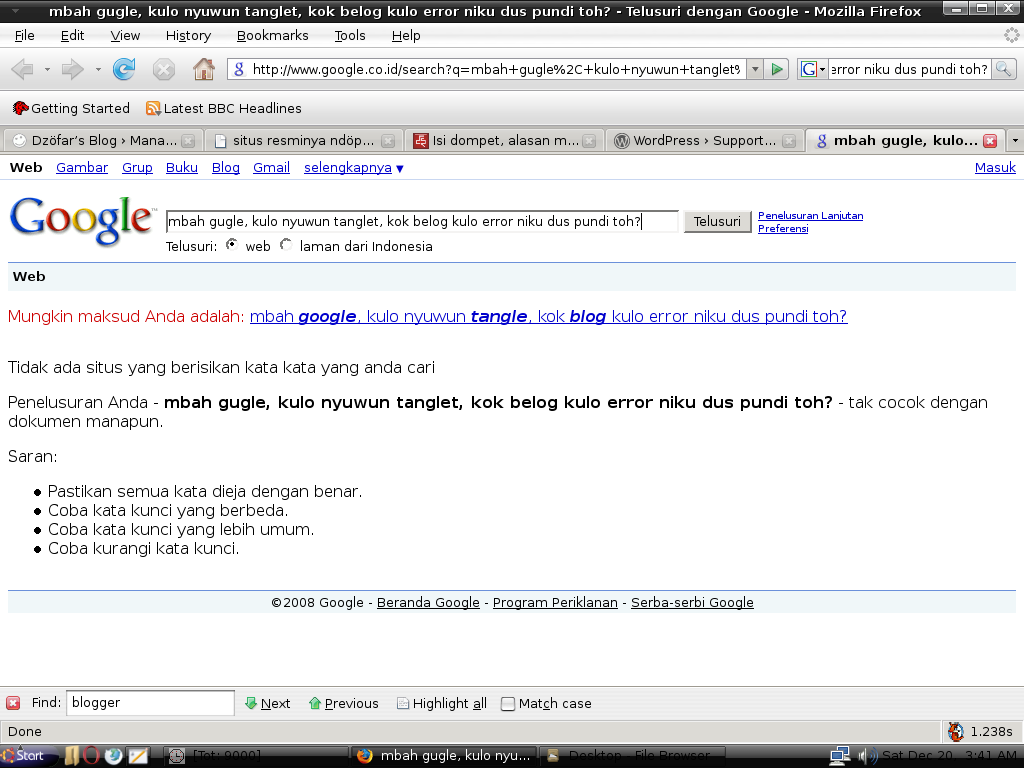The width and height of the screenshot is (1024, 768).
Task: Close the active mbah gugle tab
Action: click(990, 141)
